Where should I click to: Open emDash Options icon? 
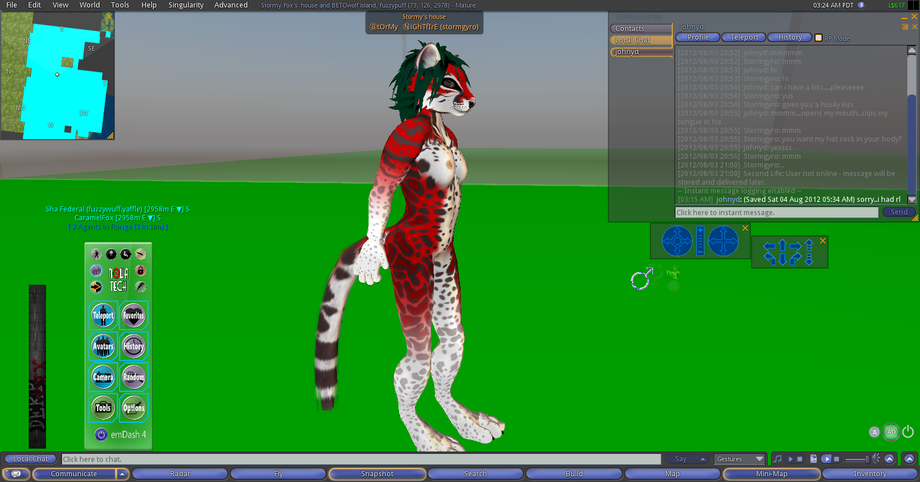[x=134, y=408]
